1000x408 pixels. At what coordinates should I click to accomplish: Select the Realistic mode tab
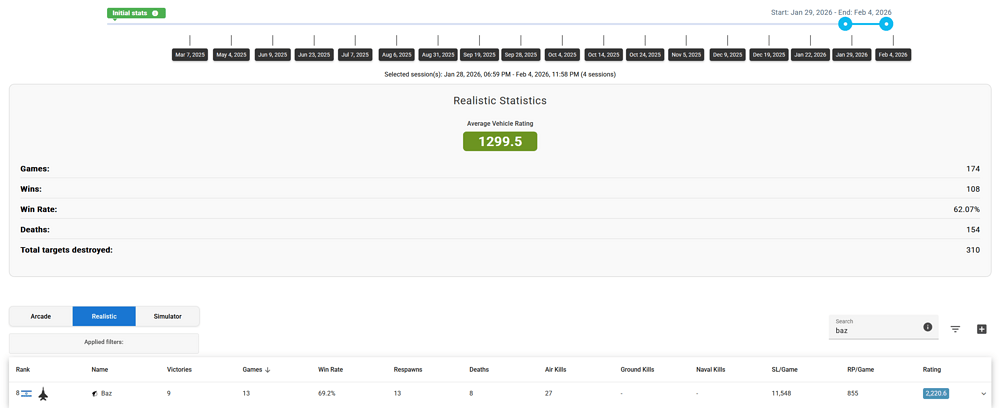(x=104, y=316)
